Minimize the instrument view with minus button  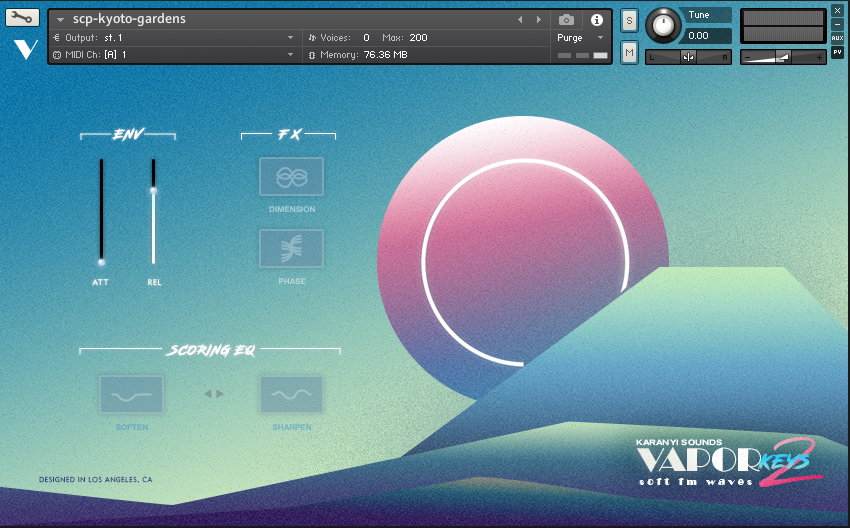pyautogui.click(x=837, y=24)
